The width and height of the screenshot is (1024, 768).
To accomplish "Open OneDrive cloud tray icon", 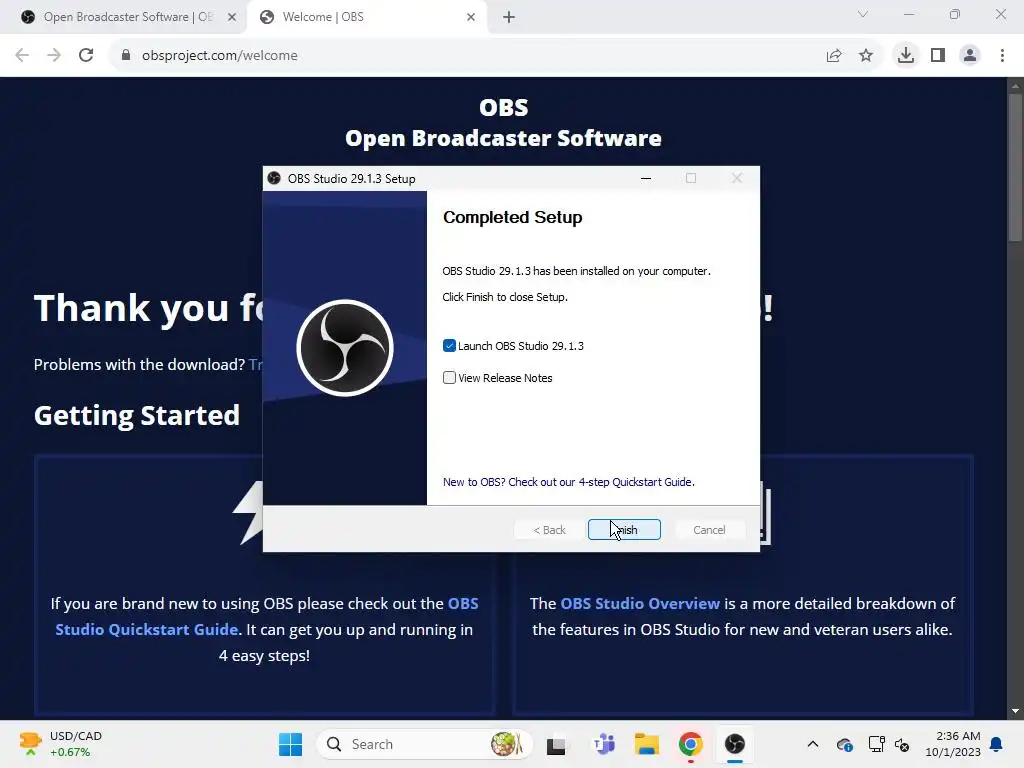I will pos(844,744).
